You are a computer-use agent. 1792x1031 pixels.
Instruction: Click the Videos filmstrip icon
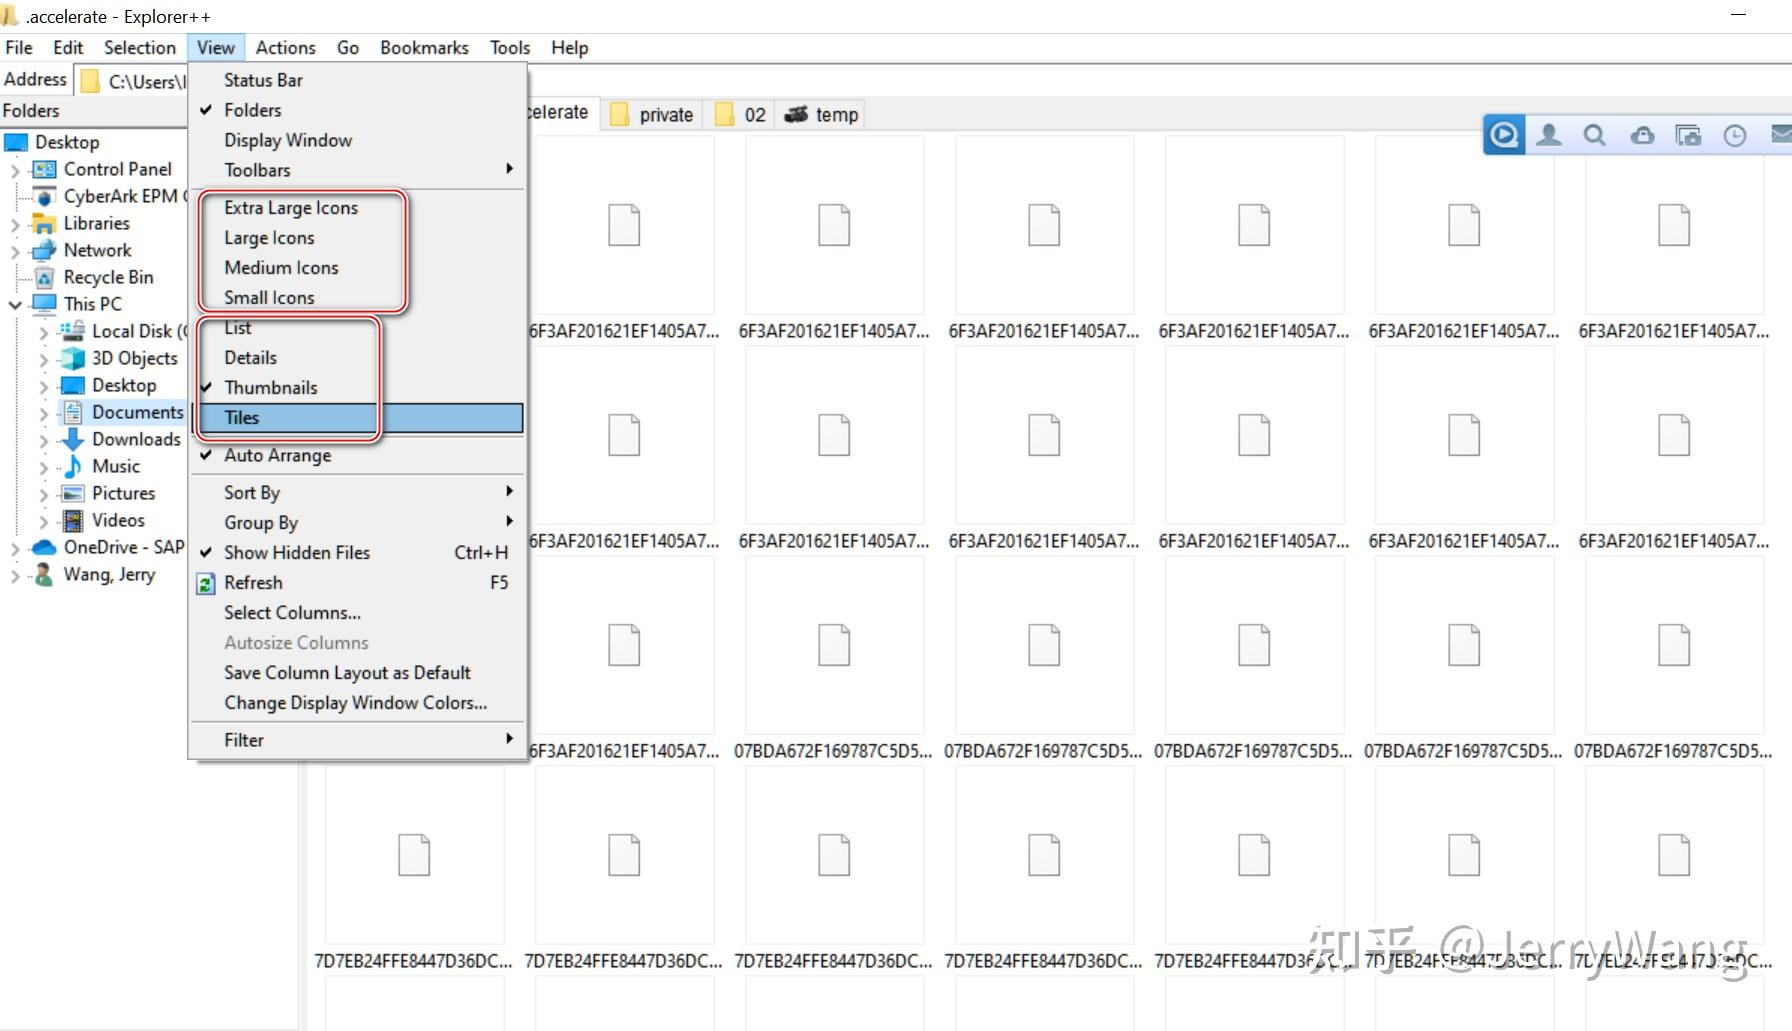73,520
